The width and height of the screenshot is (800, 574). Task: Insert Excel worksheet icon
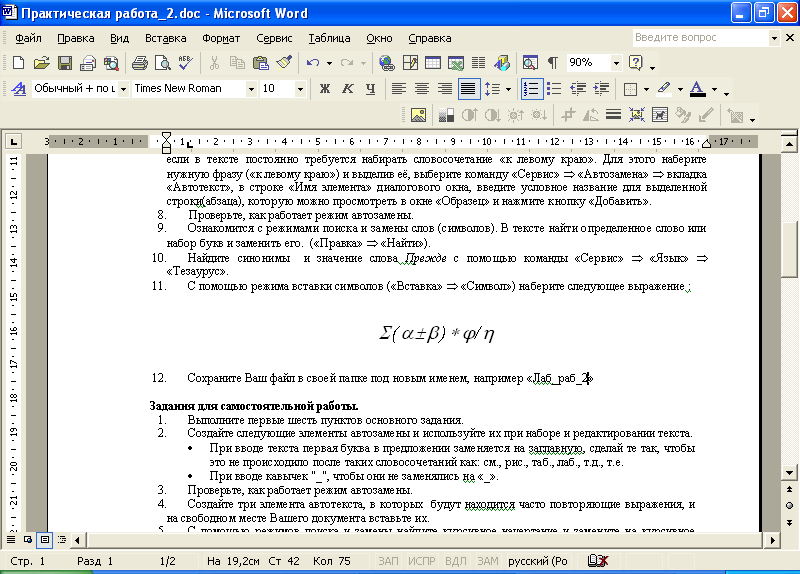pyautogui.click(x=456, y=63)
